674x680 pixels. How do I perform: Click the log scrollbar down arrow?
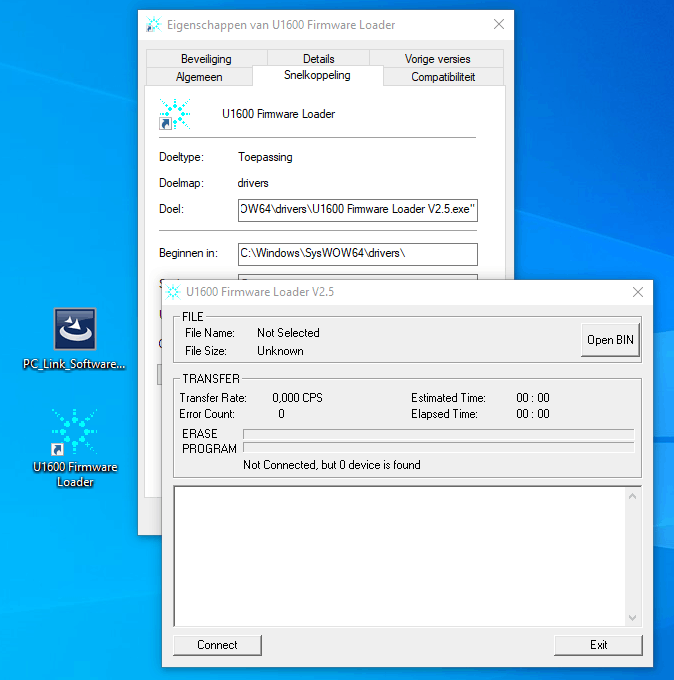(632, 618)
